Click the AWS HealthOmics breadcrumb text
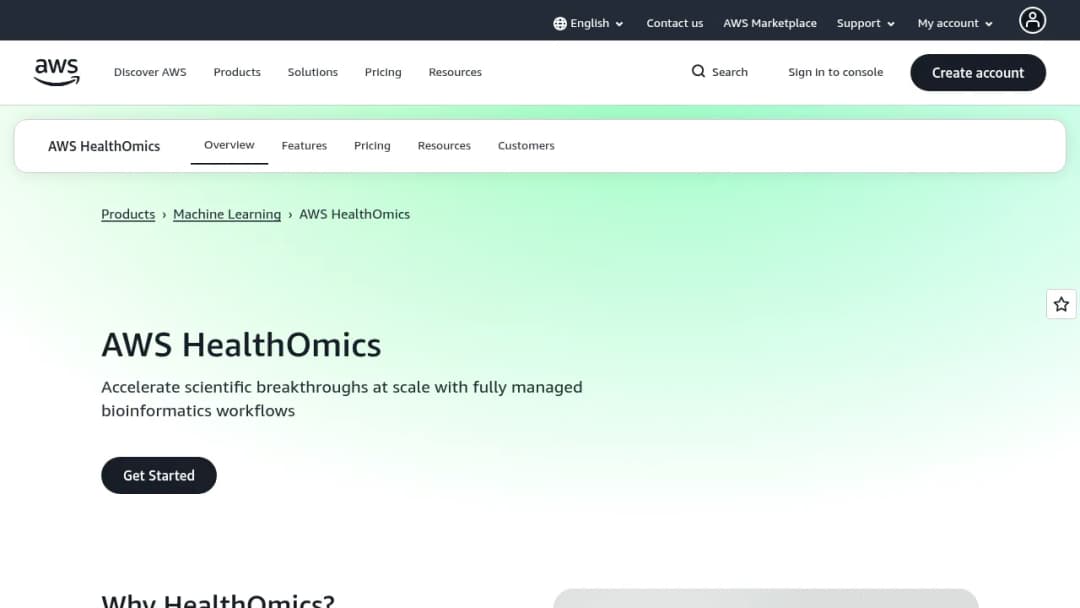The image size is (1080, 608). [354, 214]
